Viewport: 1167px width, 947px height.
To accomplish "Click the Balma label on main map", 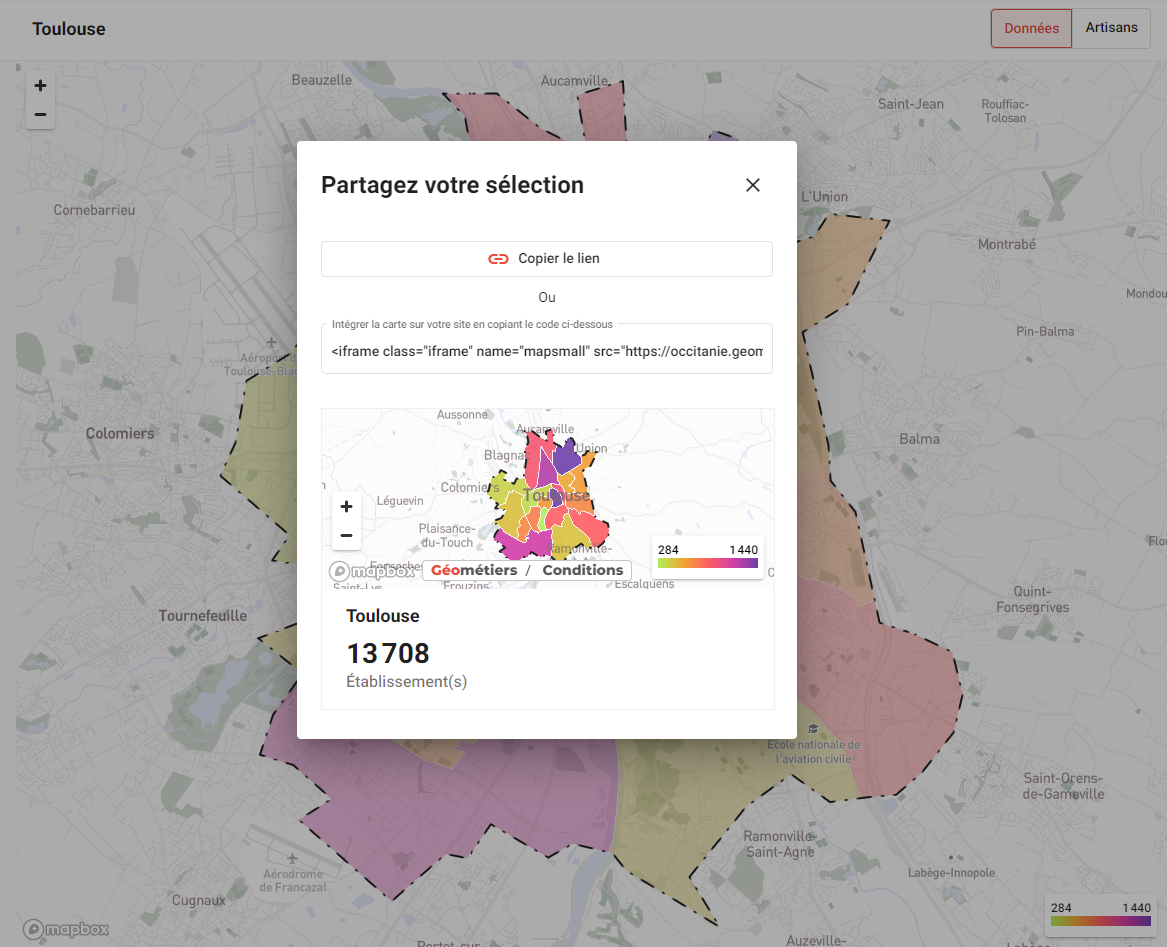I will 919,439.
